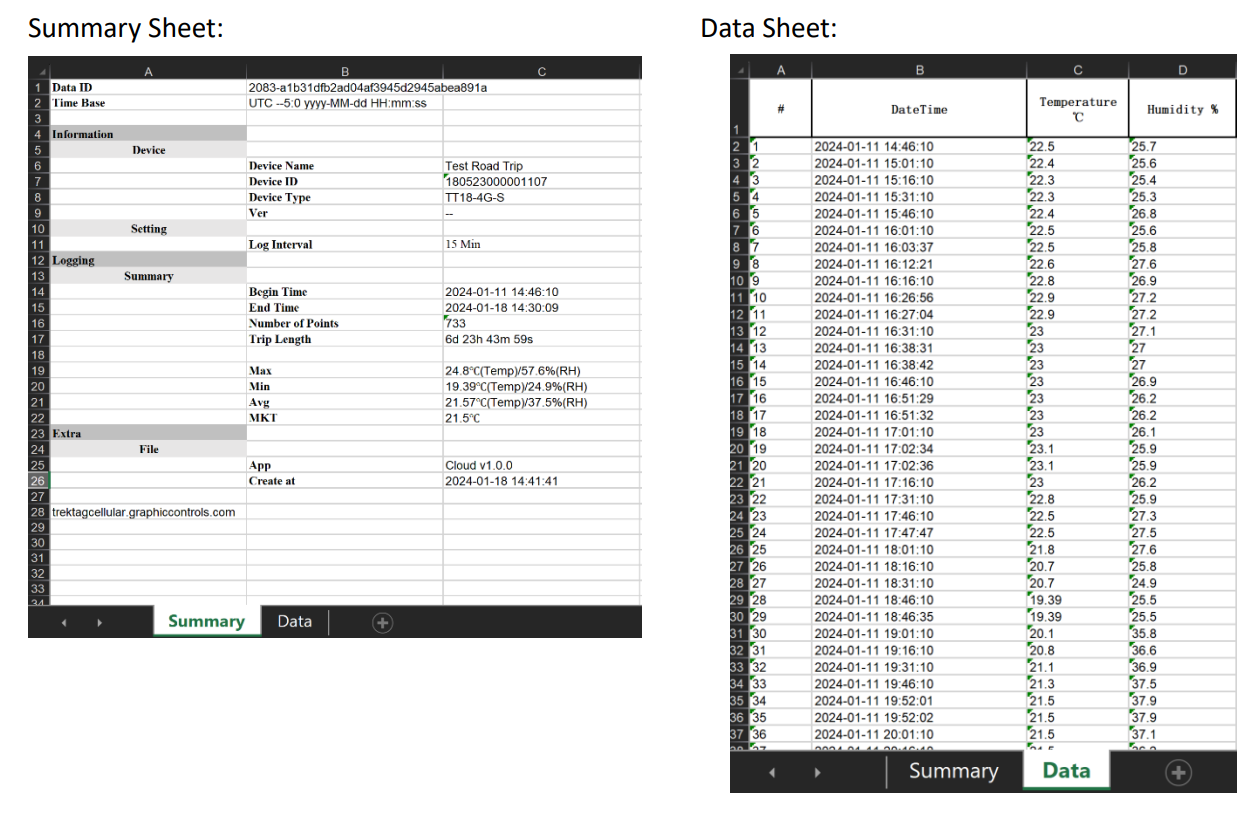
Task: Add a new sheet in the Data Sheet window
Action: click(x=1179, y=771)
